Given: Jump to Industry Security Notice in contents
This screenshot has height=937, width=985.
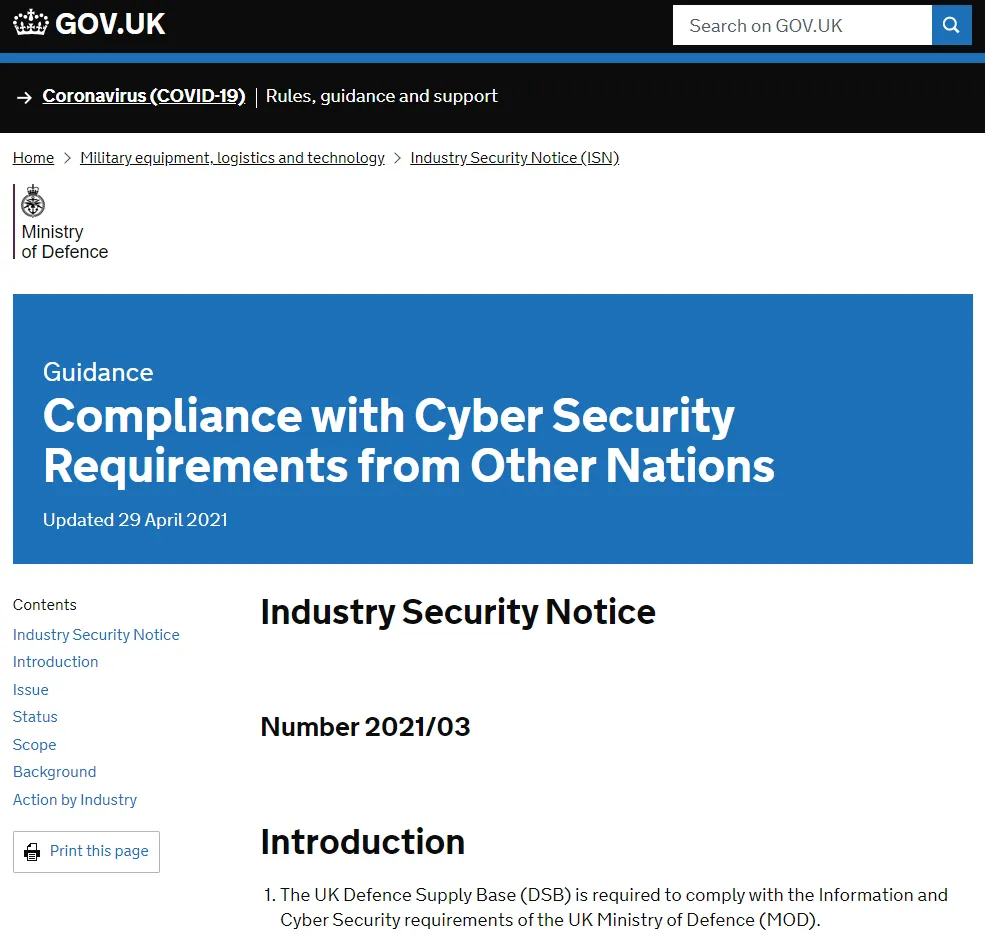Looking at the screenshot, I should [x=96, y=635].
